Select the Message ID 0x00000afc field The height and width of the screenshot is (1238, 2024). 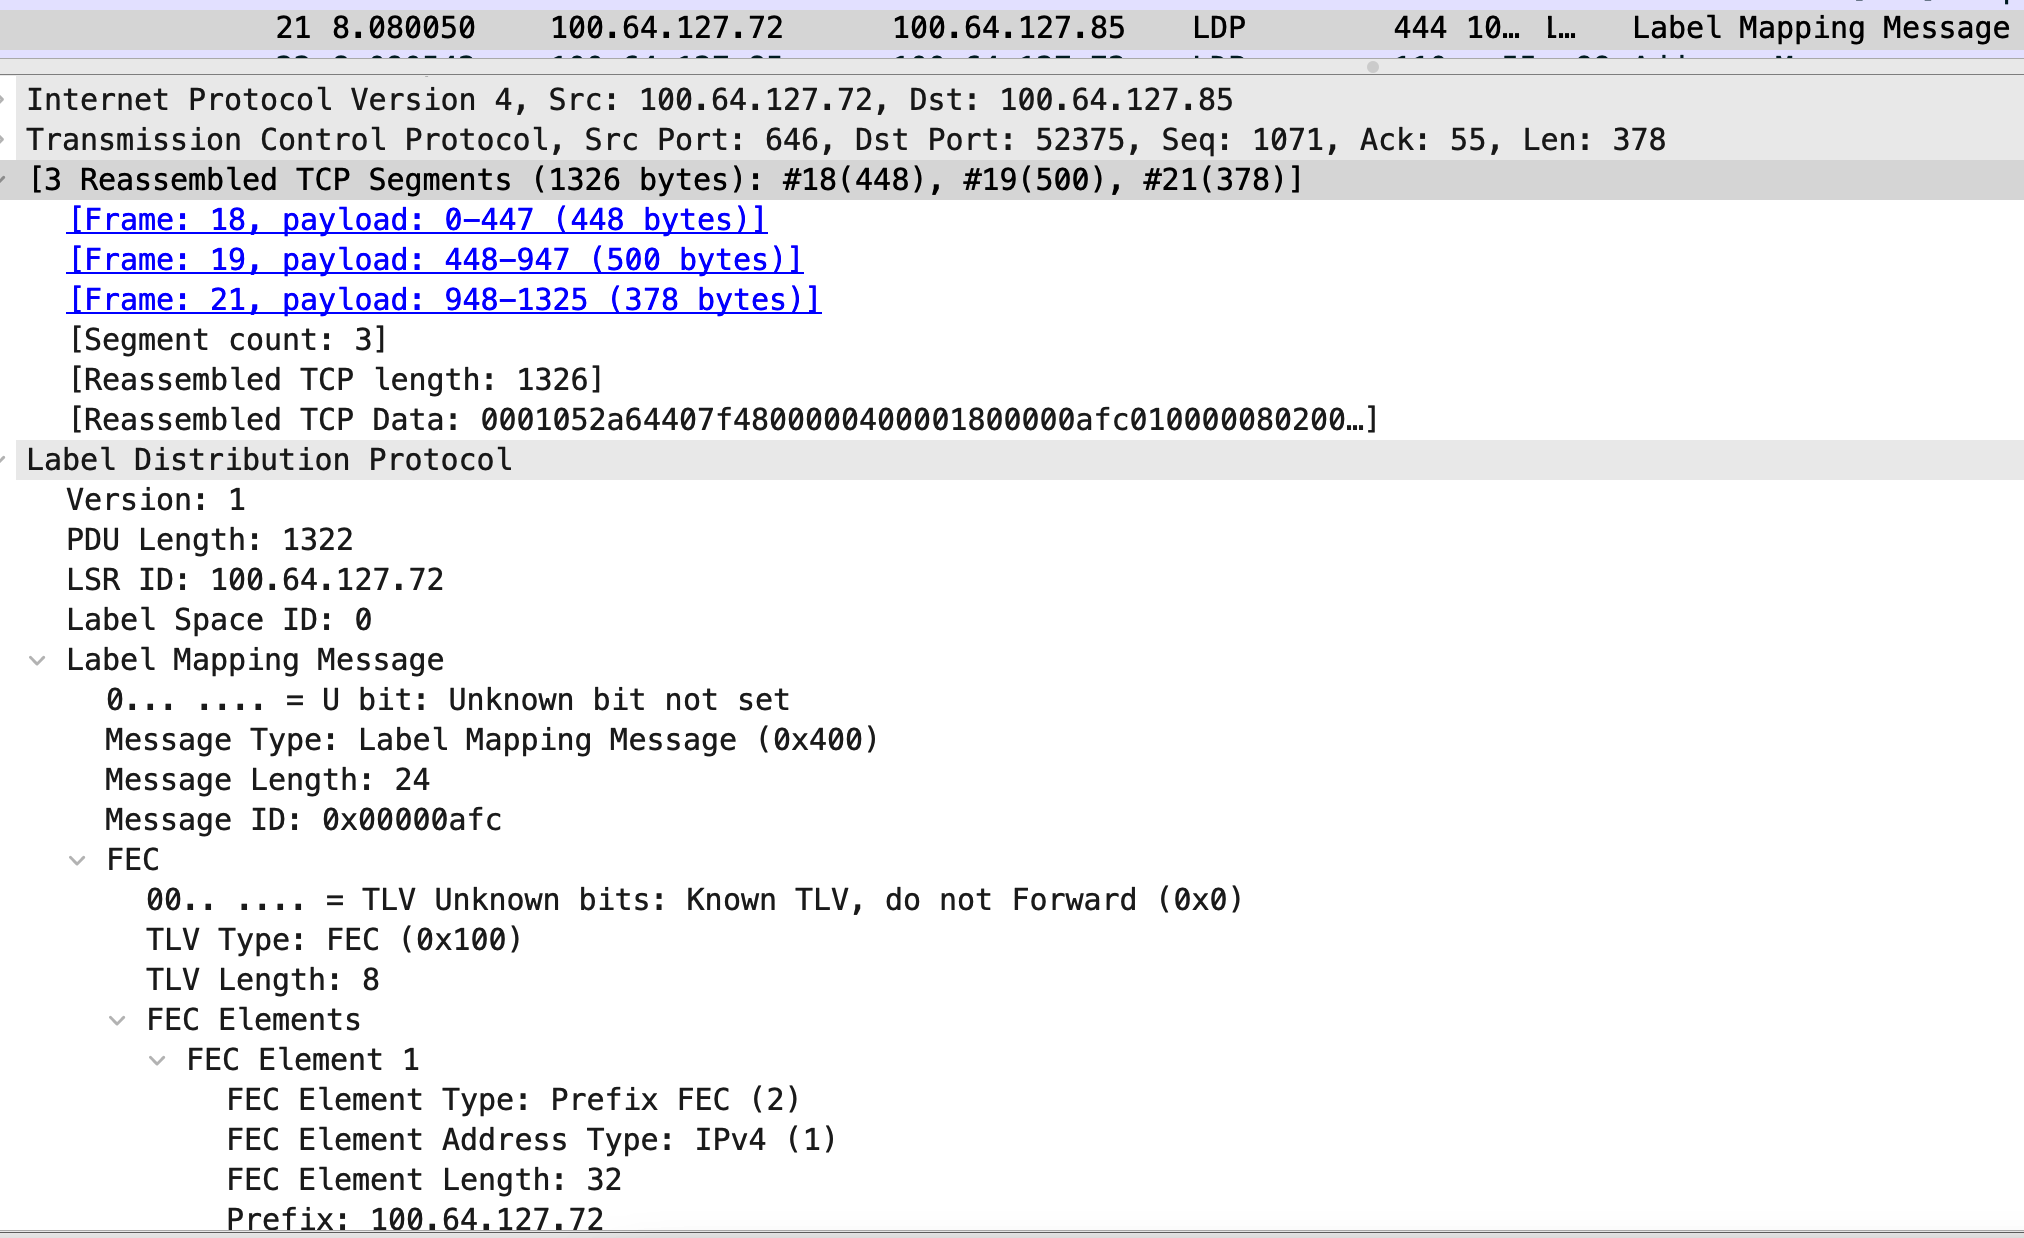tap(303, 820)
